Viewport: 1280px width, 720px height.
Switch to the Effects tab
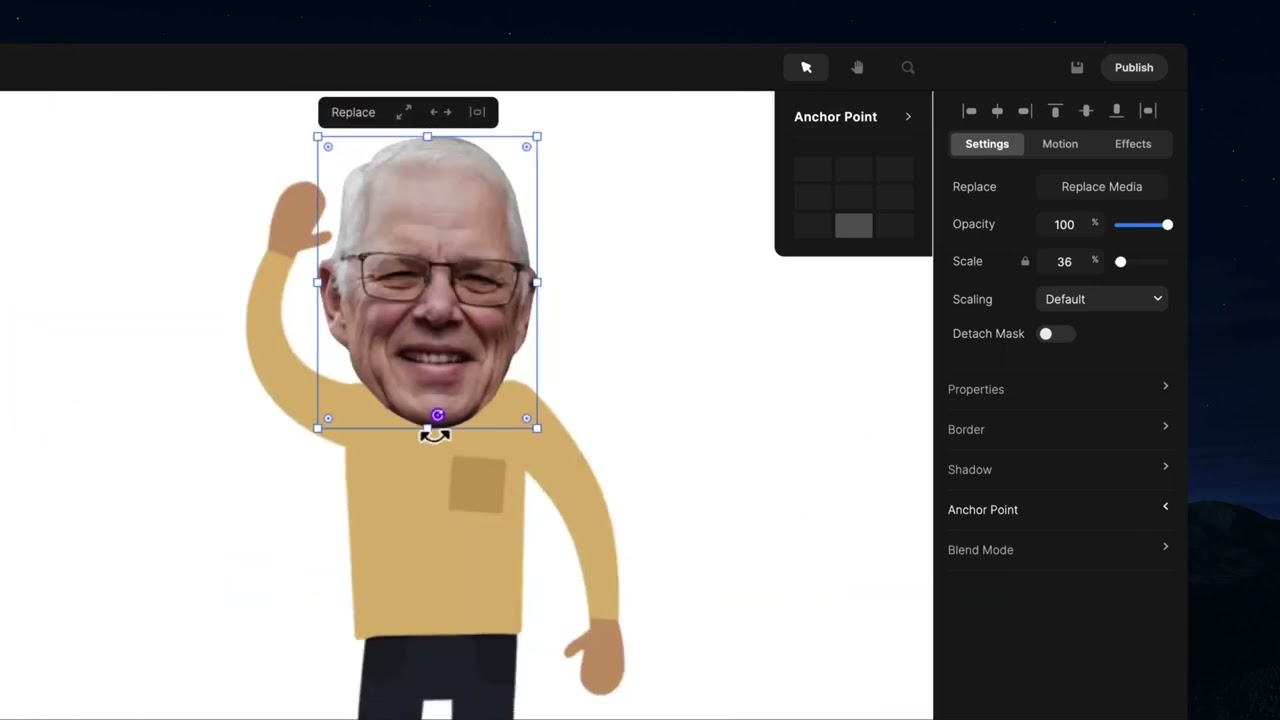1133,144
